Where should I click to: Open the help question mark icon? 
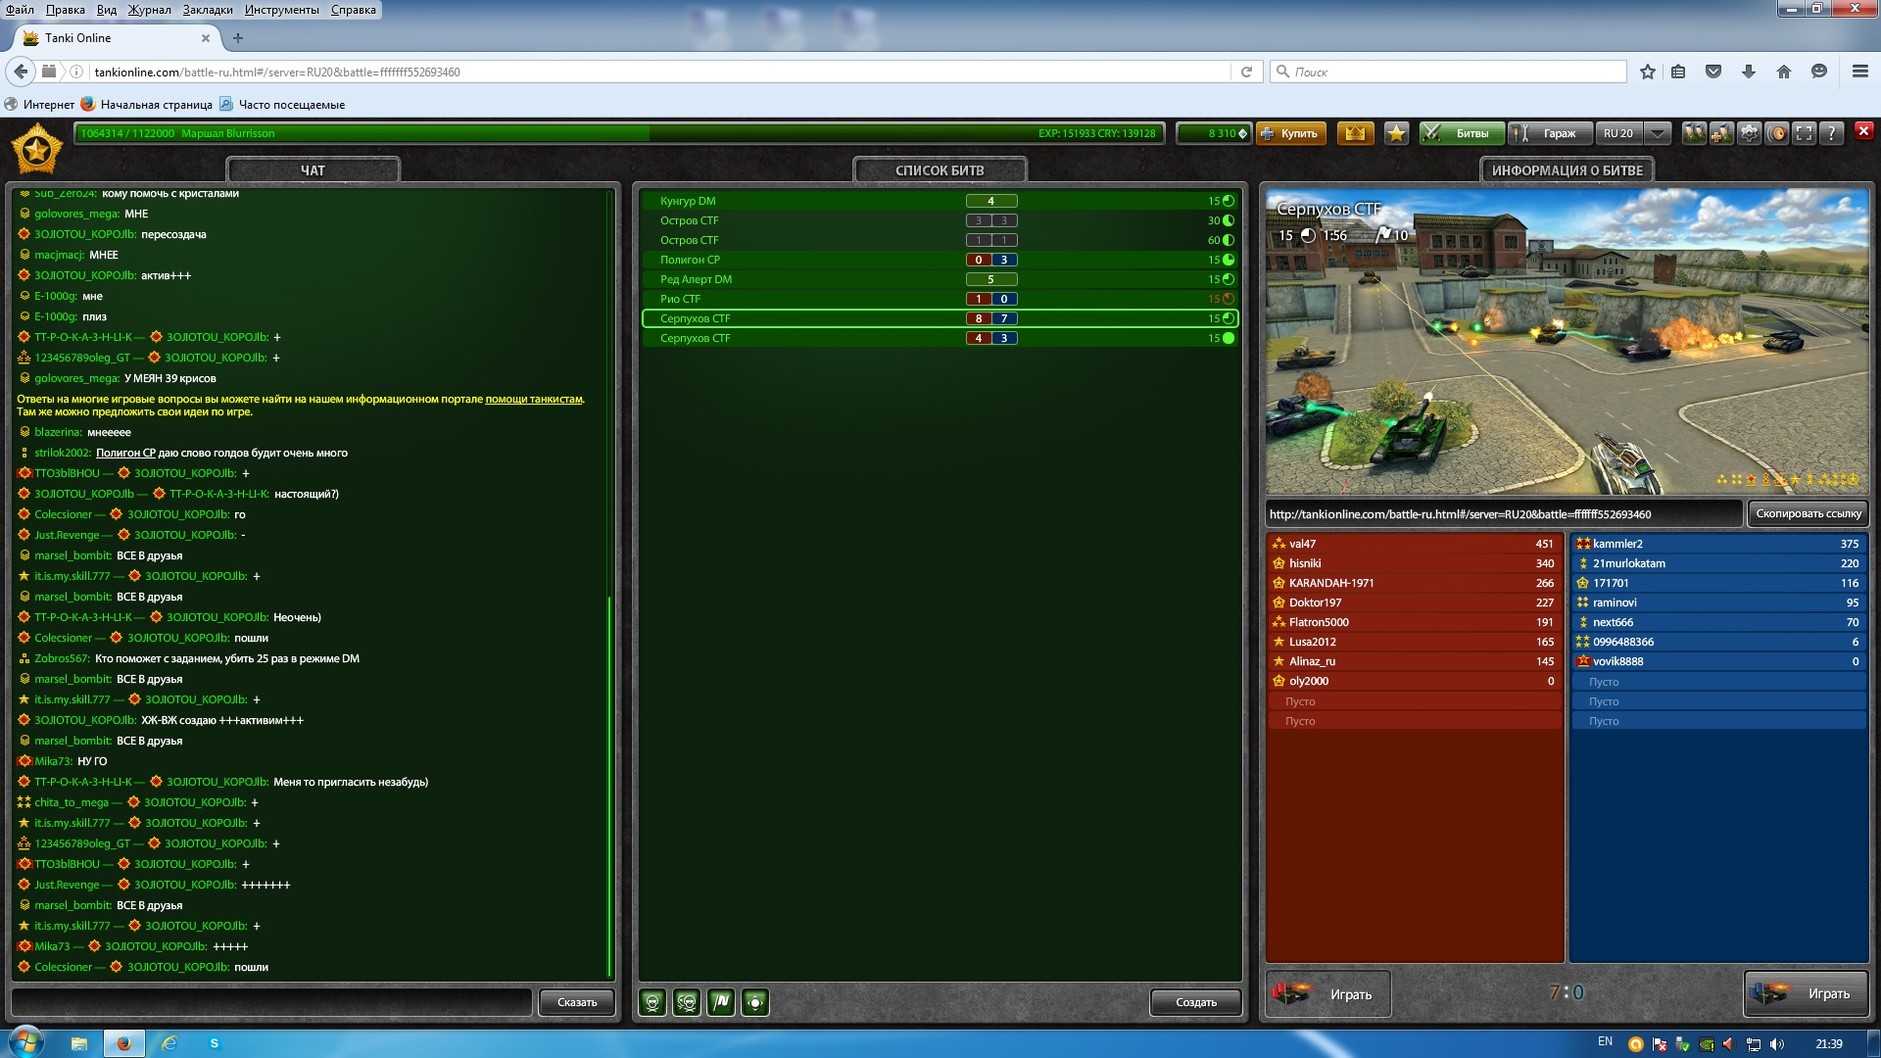(x=1831, y=133)
